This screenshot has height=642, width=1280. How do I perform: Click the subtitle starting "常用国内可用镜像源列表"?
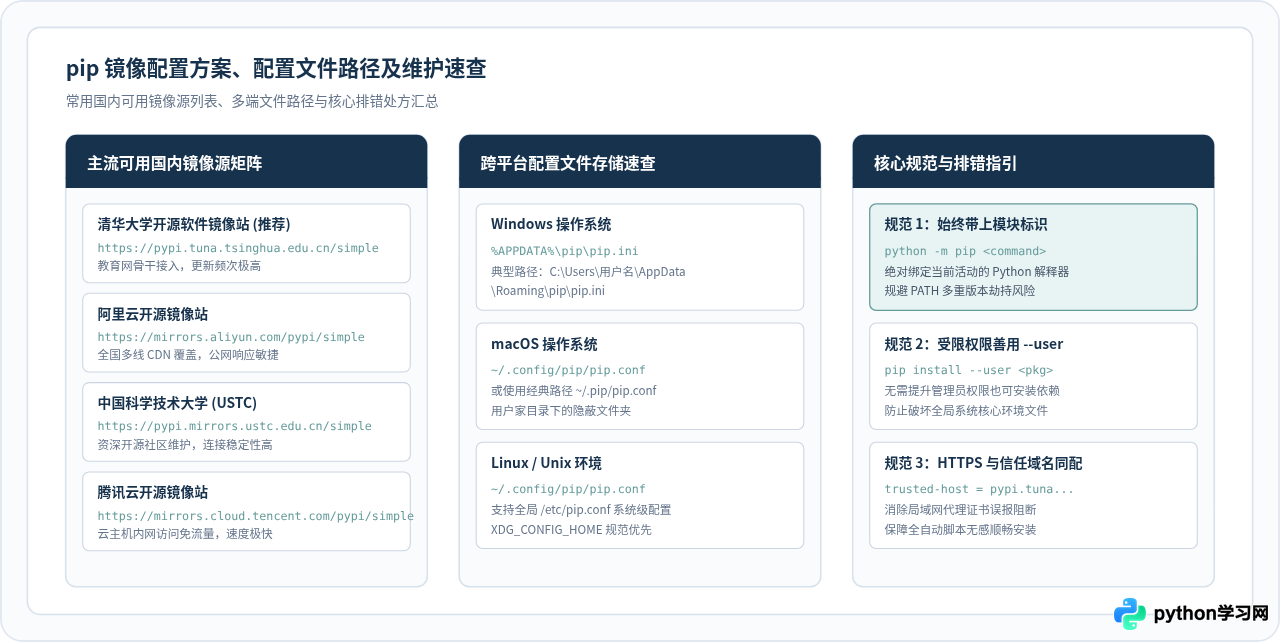(x=252, y=101)
